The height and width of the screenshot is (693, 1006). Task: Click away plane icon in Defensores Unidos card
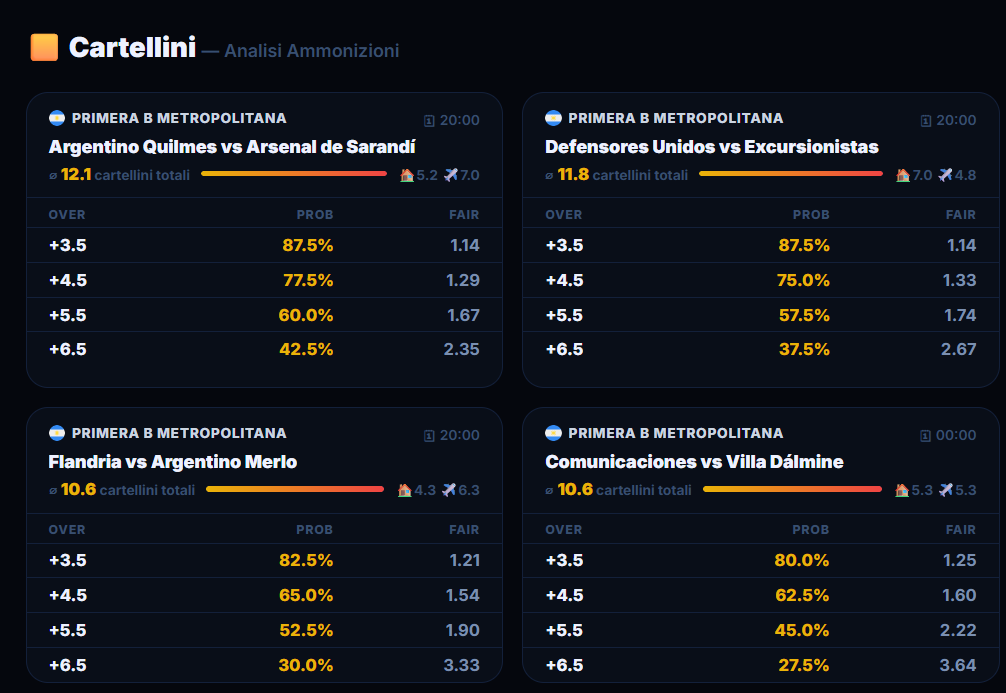click(945, 175)
